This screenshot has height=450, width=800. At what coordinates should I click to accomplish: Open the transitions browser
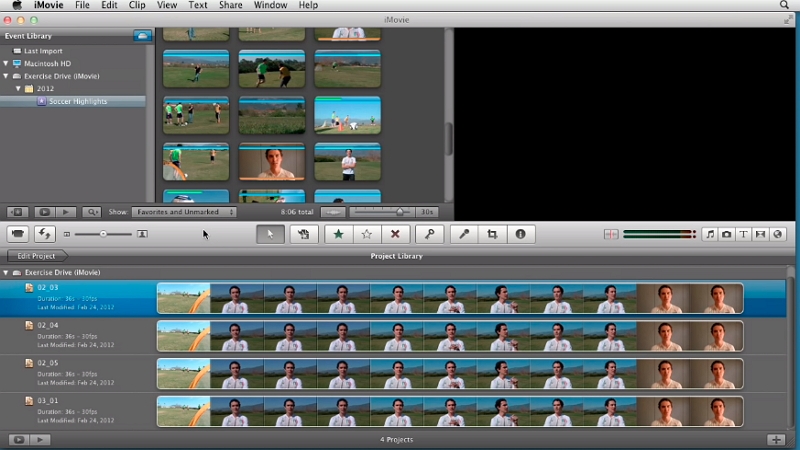click(760, 234)
